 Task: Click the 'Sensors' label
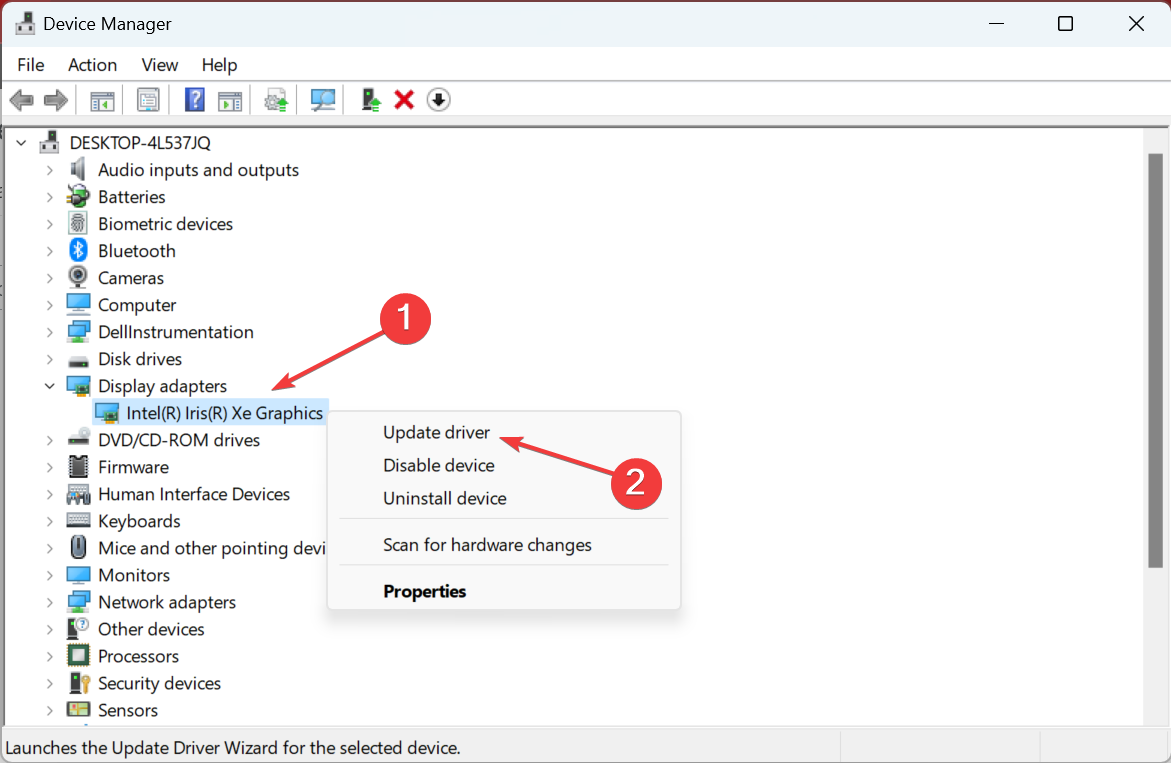pyautogui.click(x=128, y=711)
